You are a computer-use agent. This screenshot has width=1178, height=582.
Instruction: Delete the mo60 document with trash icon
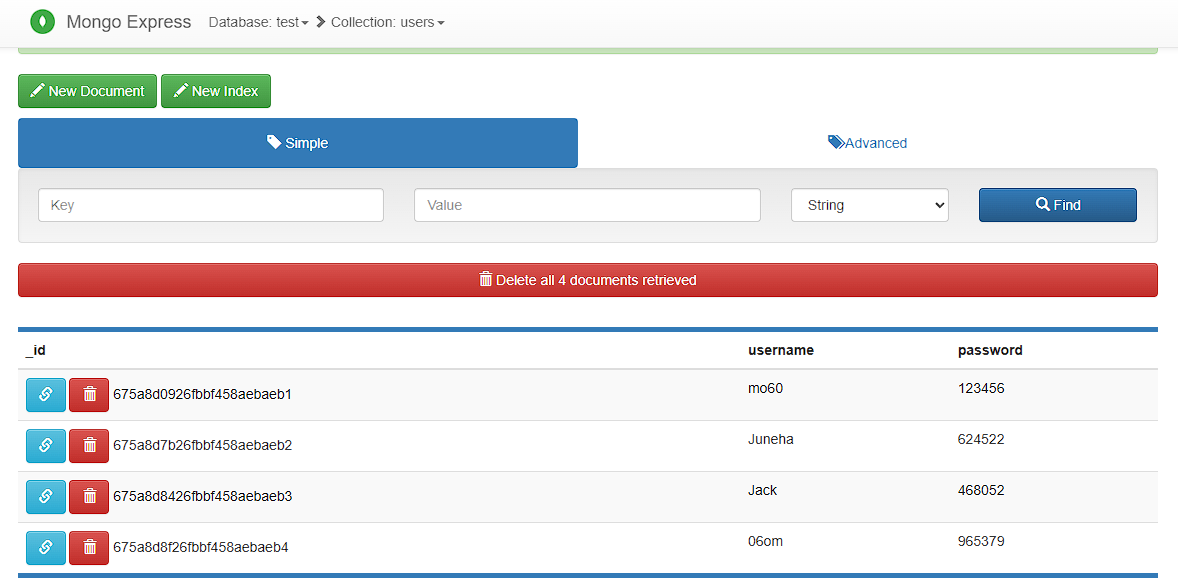[x=89, y=394]
